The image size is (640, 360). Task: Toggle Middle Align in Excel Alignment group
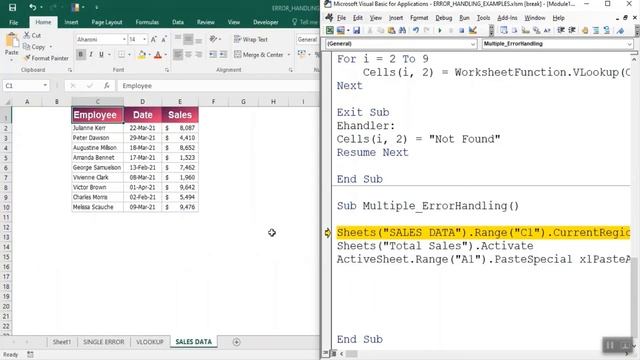[188, 39]
